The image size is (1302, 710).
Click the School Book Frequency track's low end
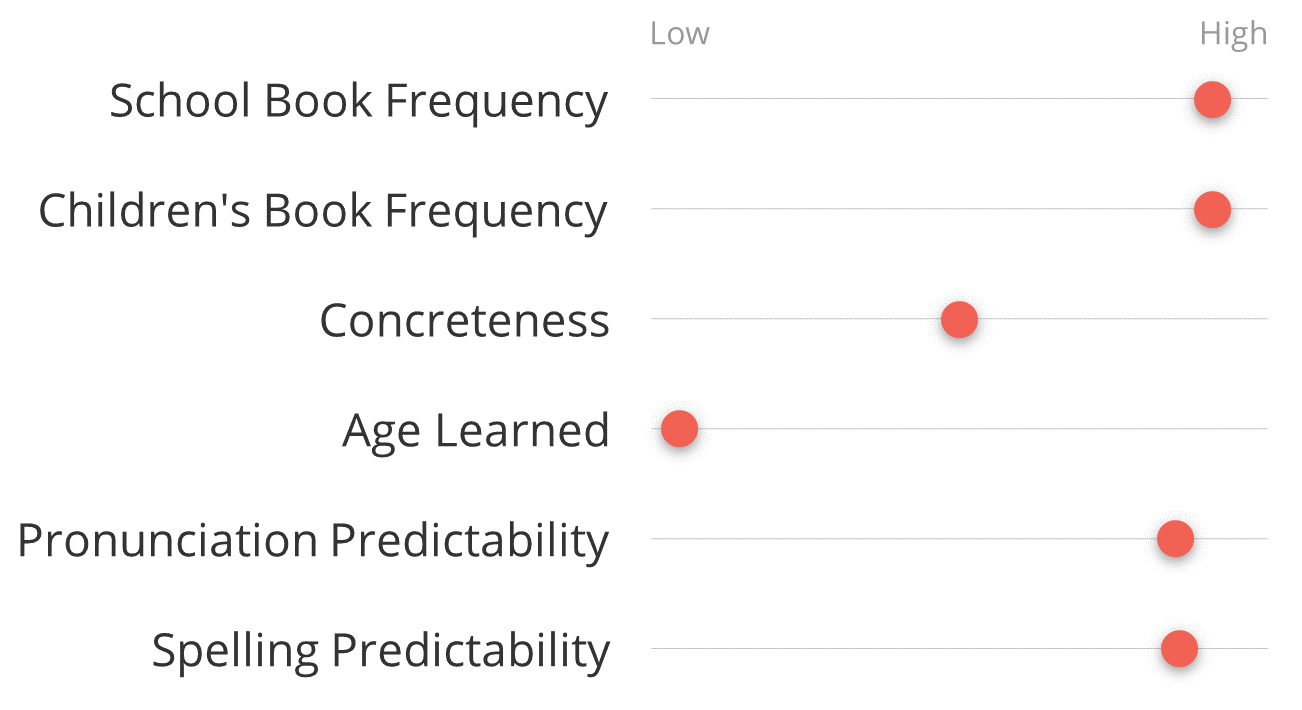(656, 99)
